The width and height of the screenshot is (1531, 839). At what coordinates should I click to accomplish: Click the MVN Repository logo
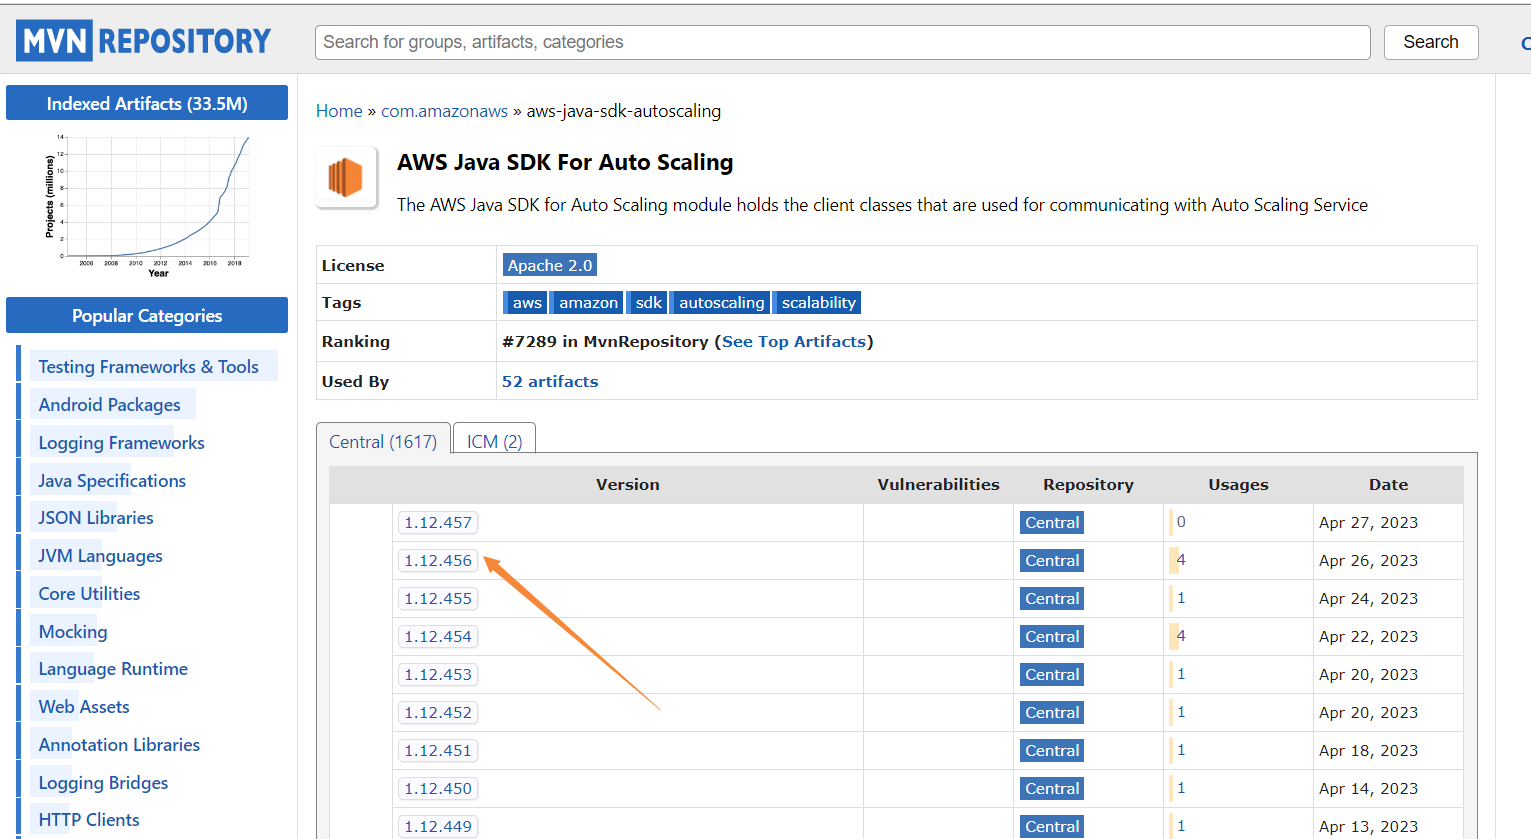click(x=144, y=41)
